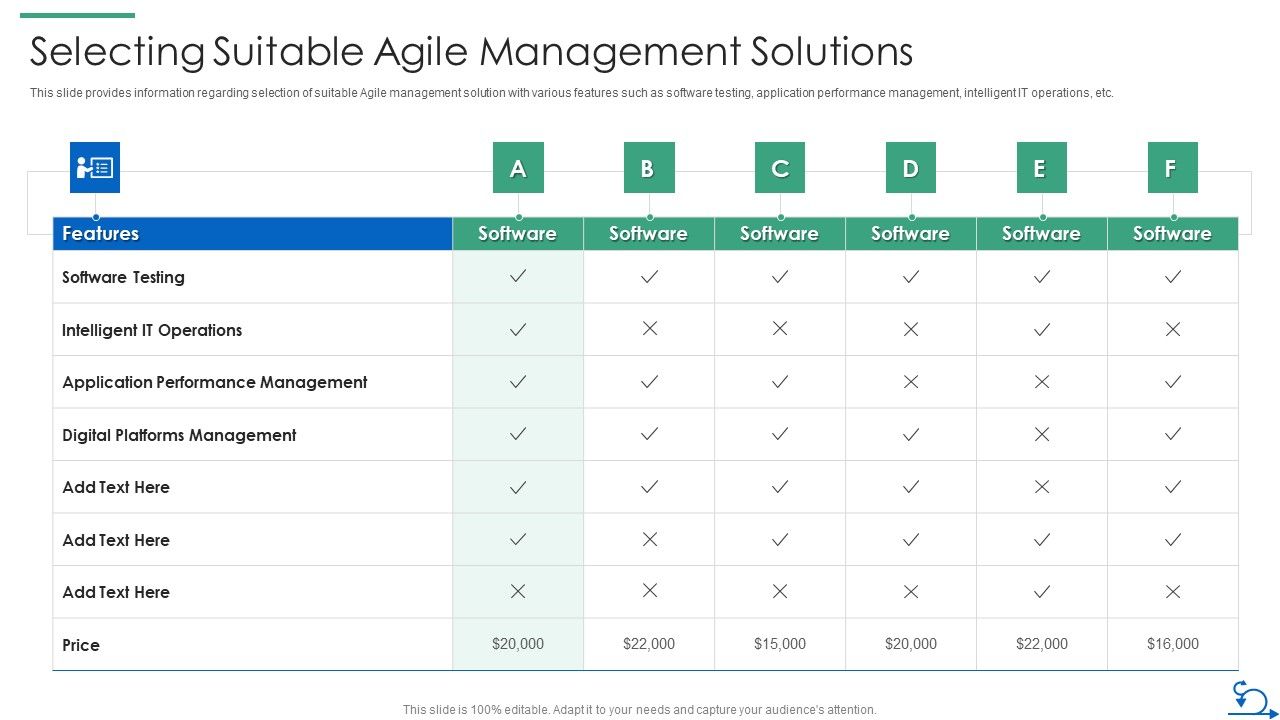
Task: Select the green accent bar above the title
Action: point(77,14)
